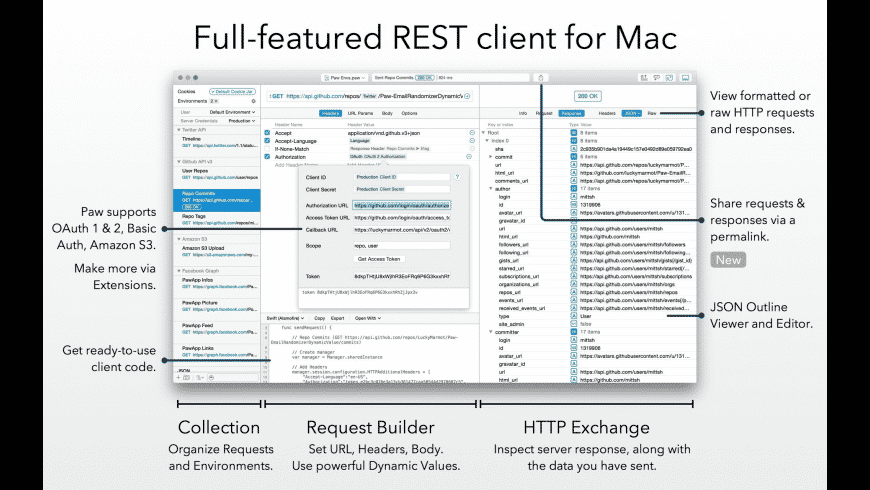Image resolution: width=870 pixels, height=490 pixels.
Task: Open the Production server credentials dropdown
Action: [x=242, y=120]
